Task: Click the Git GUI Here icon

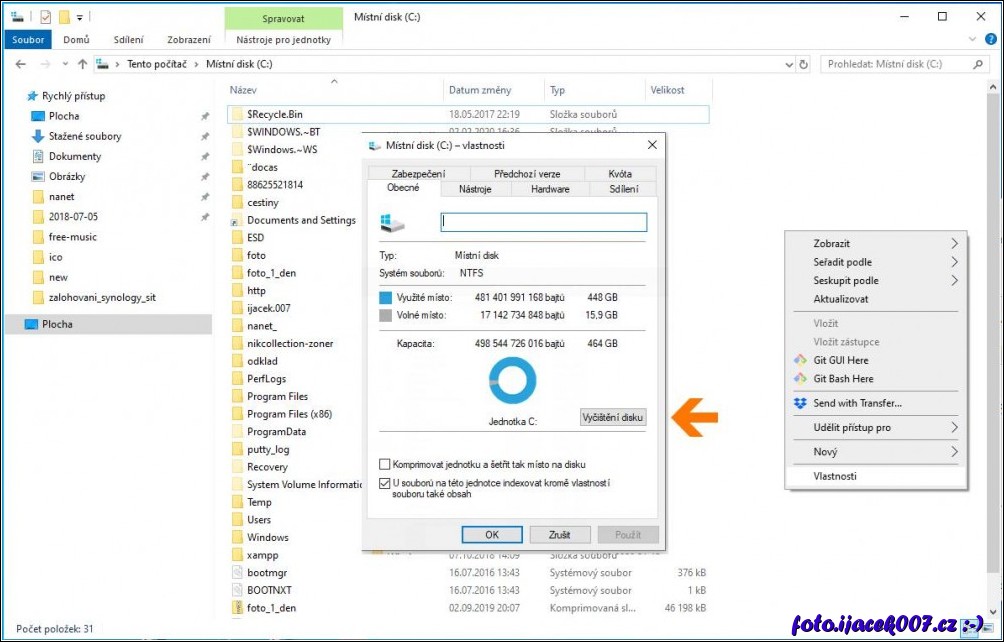Action: tap(800, 360)
